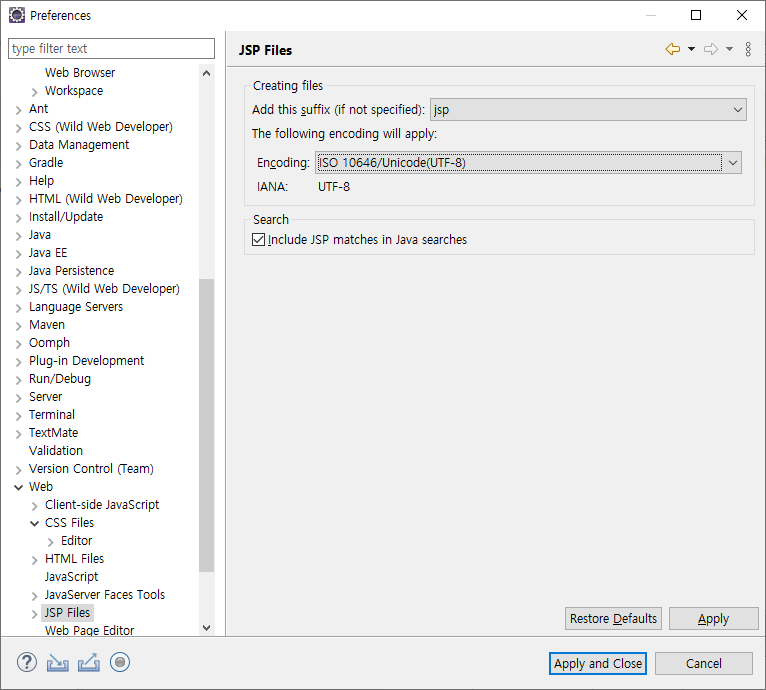Screen dimensions: 766x690
Task: Expand the Ant tree node
Action: [x=19, y=110]
